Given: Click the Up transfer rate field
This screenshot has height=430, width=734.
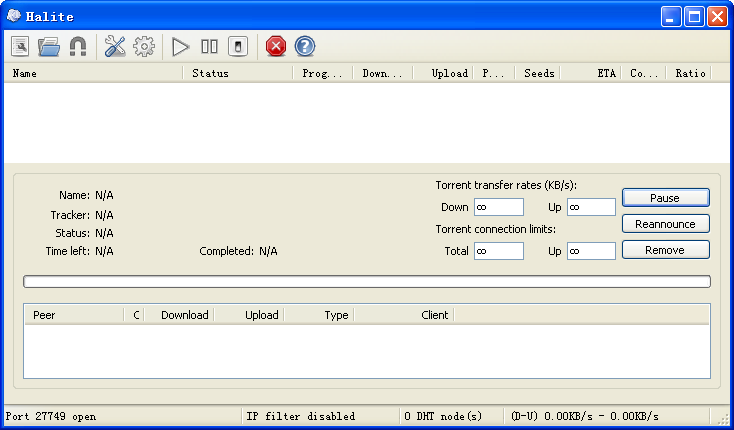Looking at the screenshot, I should coord(591,207).
